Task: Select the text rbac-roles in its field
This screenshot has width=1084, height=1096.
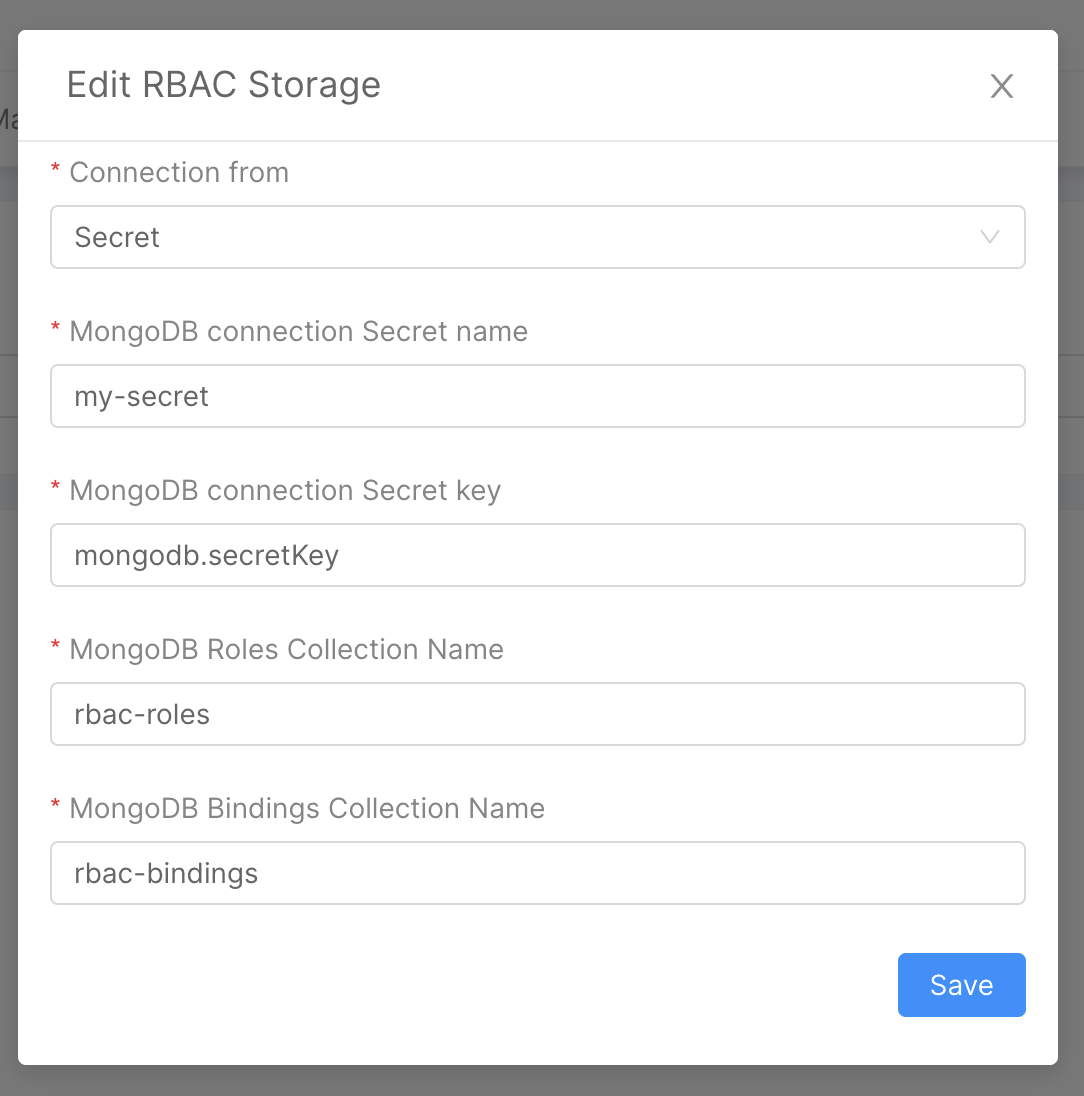Action: click(x=141, y=714)
